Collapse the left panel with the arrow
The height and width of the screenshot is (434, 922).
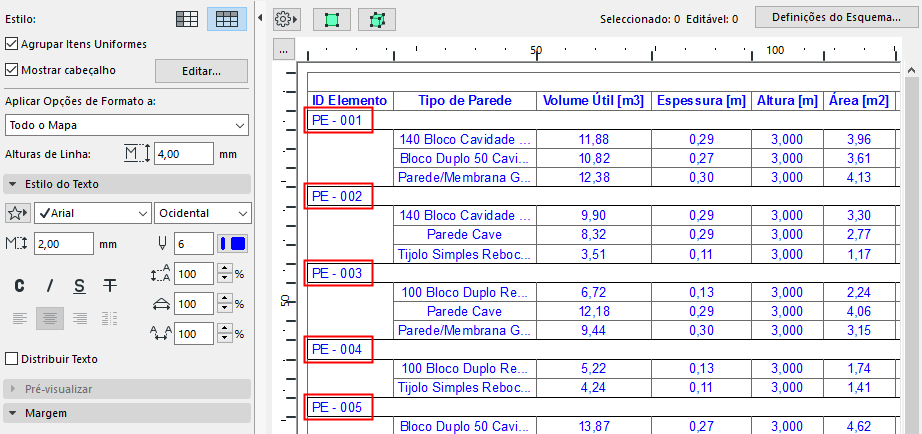click(260, 19)
